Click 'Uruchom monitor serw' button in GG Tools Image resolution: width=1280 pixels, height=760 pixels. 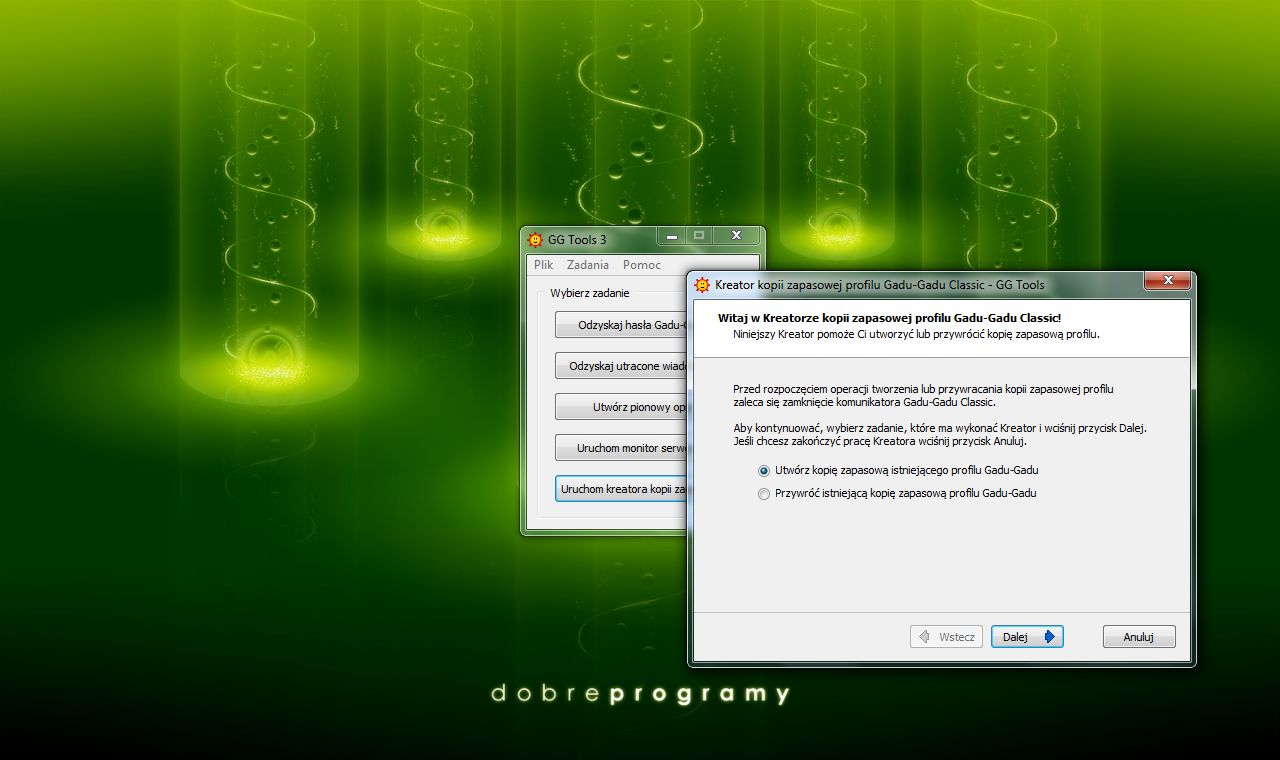621,448
